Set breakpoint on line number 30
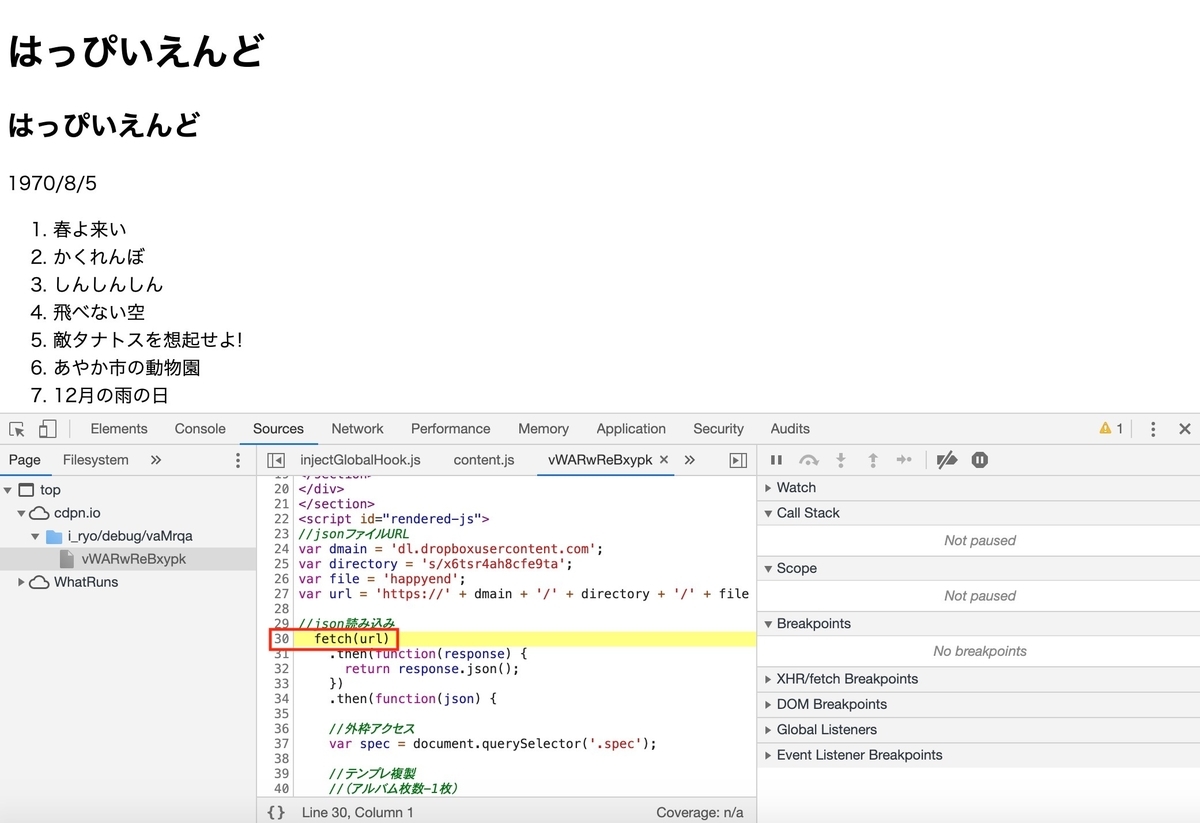The height and width of the screenshot is (823, 1200). [x=281, y=639]
